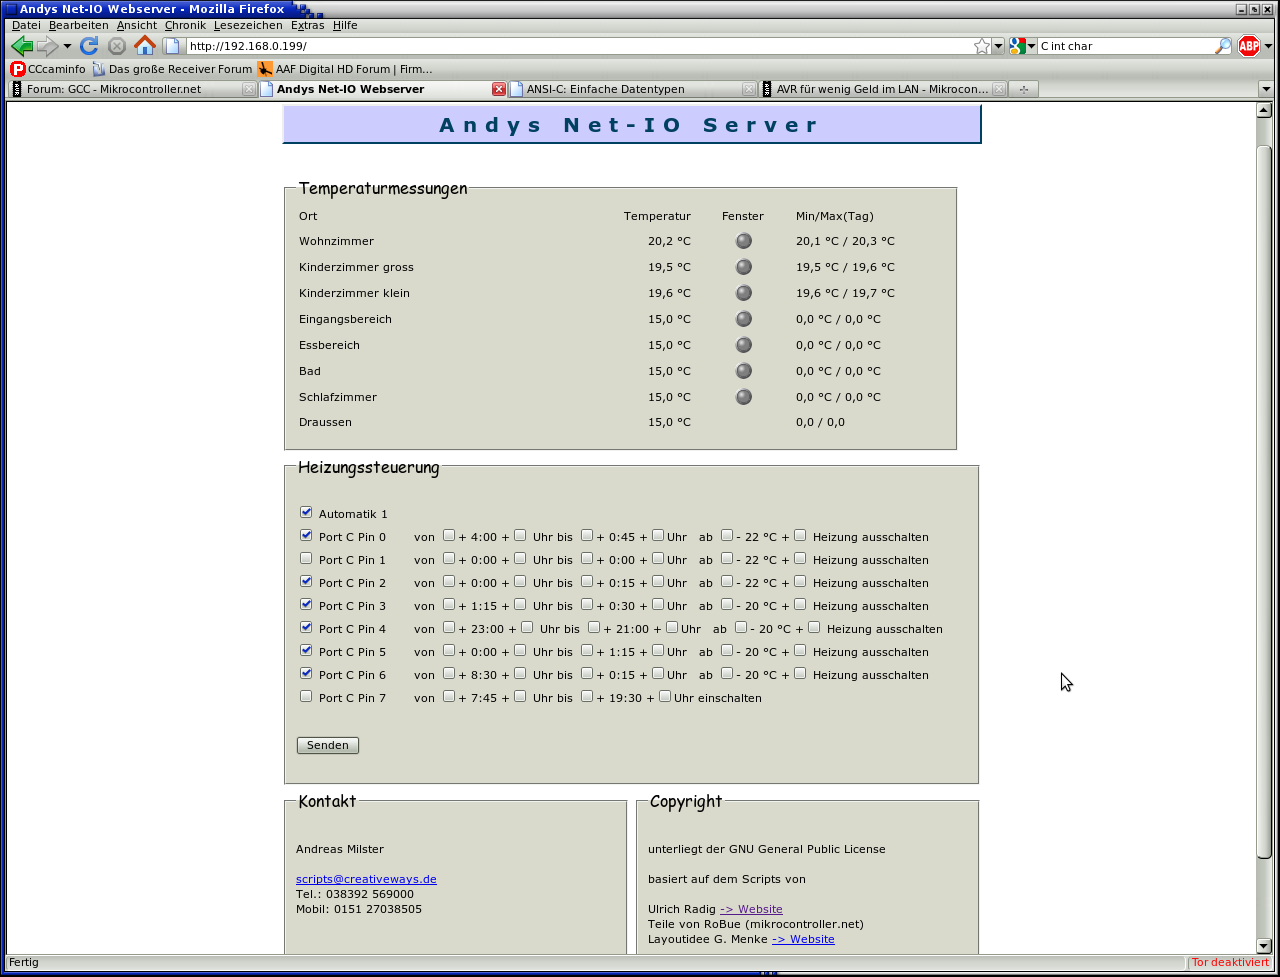
Task: Toggle the Automatik 1 checkbox
Action: pos(306,512)
